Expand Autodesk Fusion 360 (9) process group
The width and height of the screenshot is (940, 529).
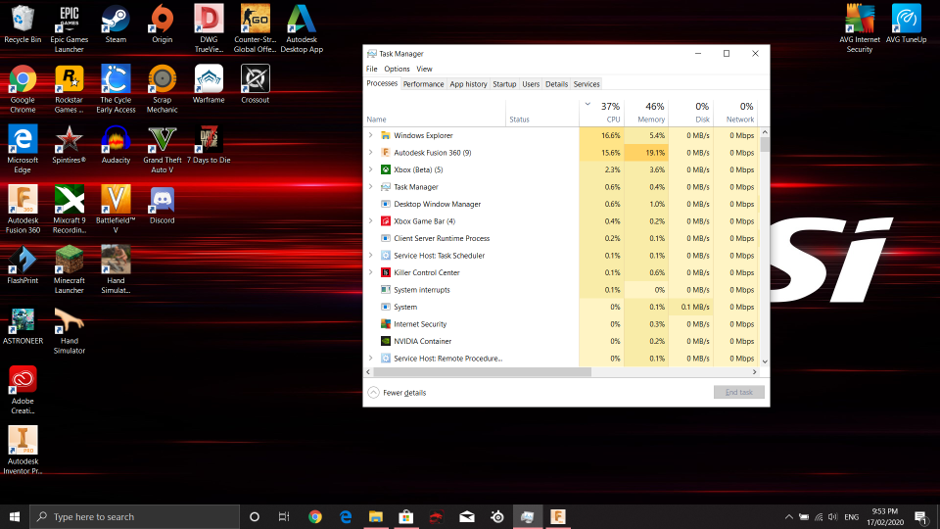click(370, 152)
